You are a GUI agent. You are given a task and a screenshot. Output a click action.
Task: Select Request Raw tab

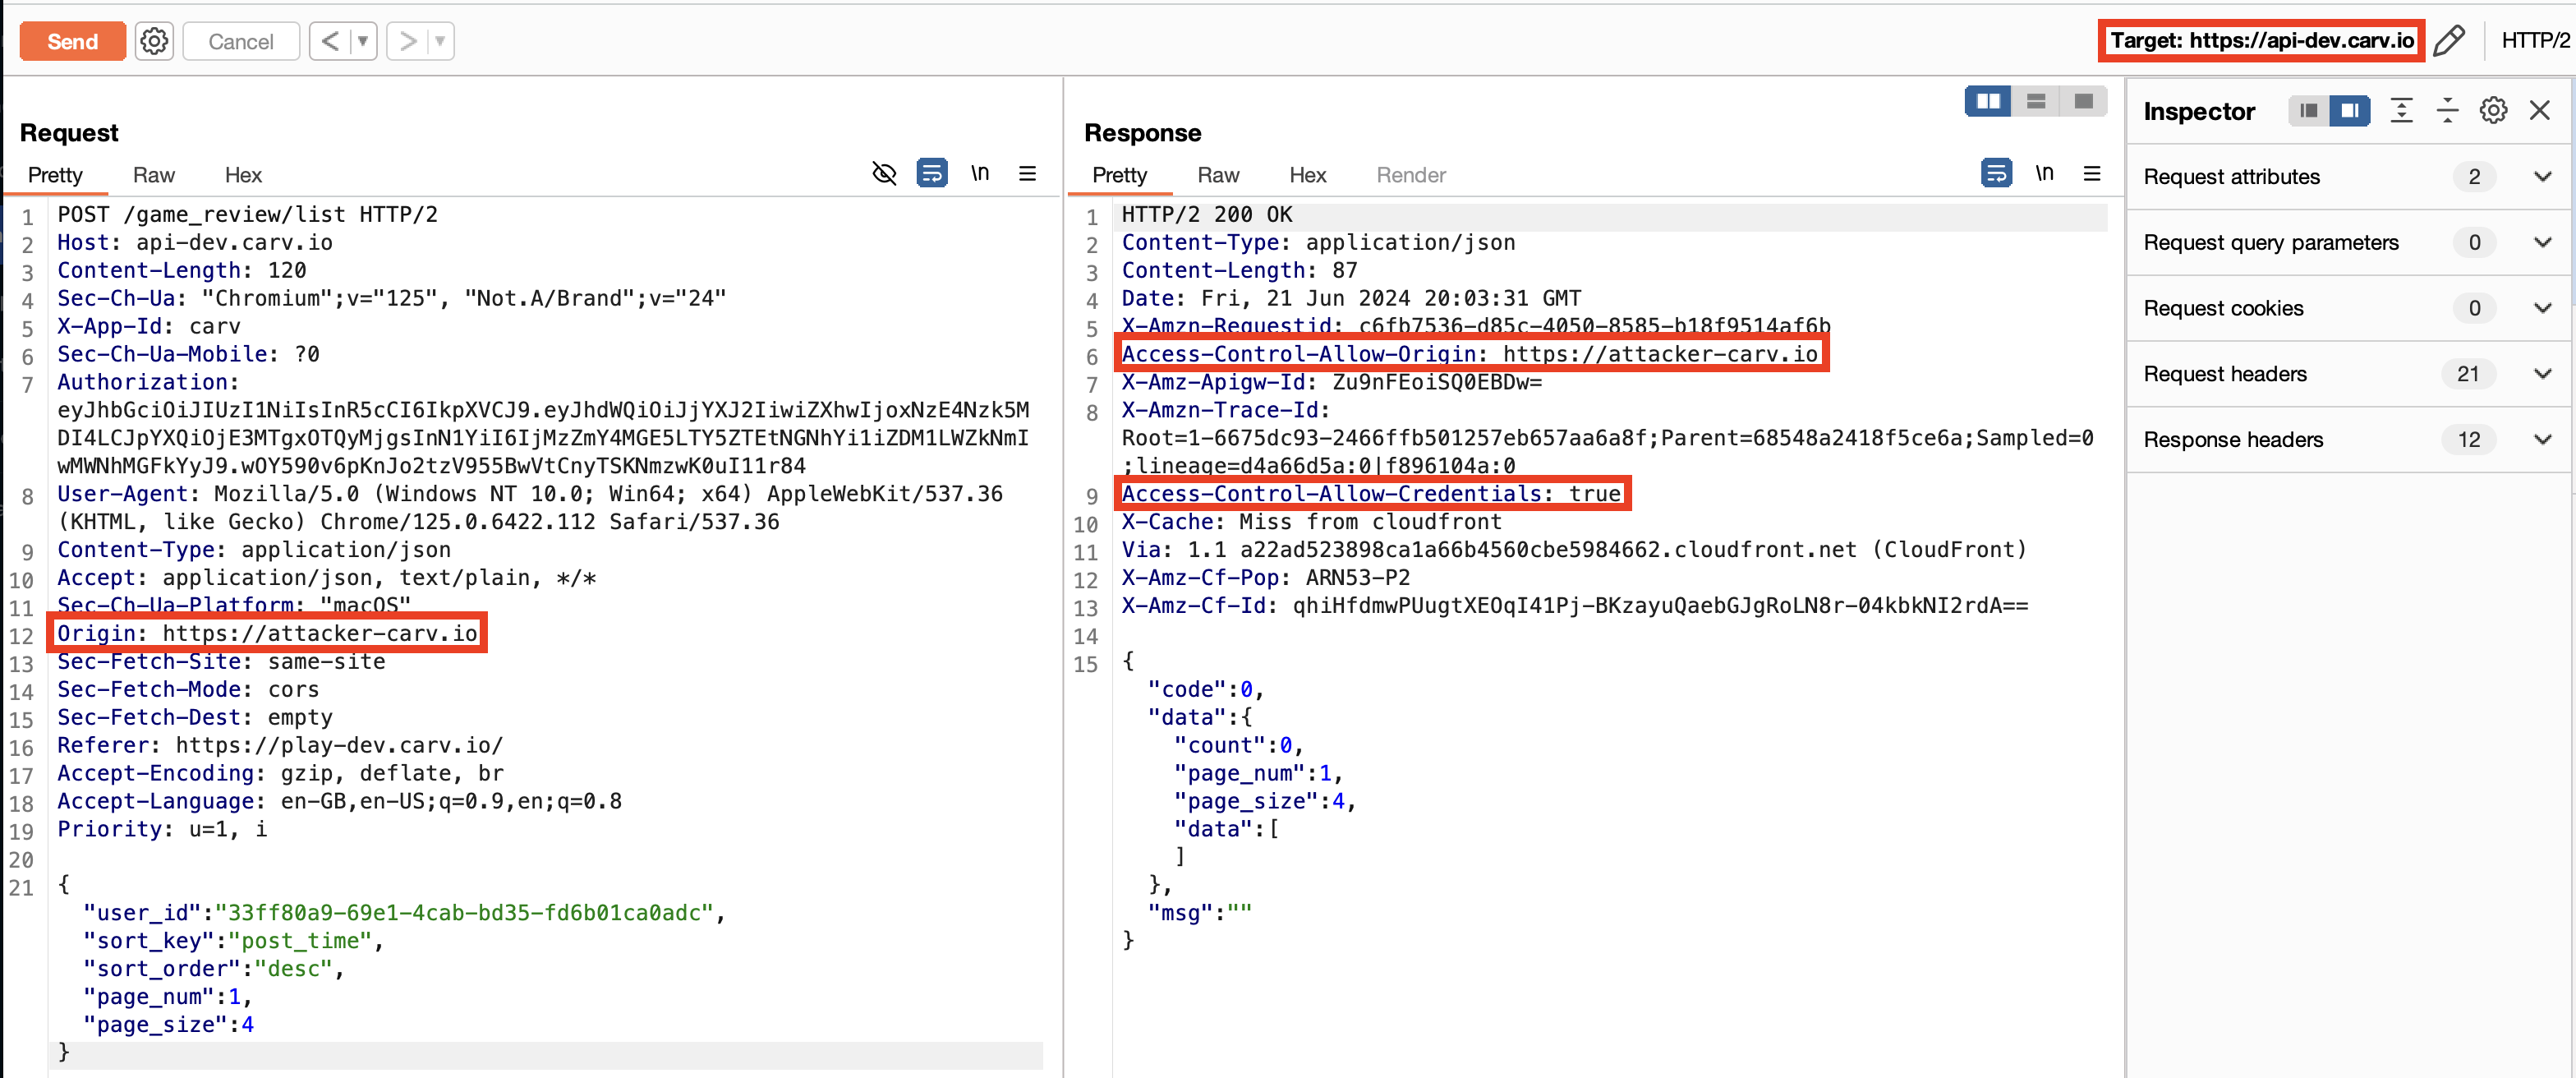pos(154,175)
